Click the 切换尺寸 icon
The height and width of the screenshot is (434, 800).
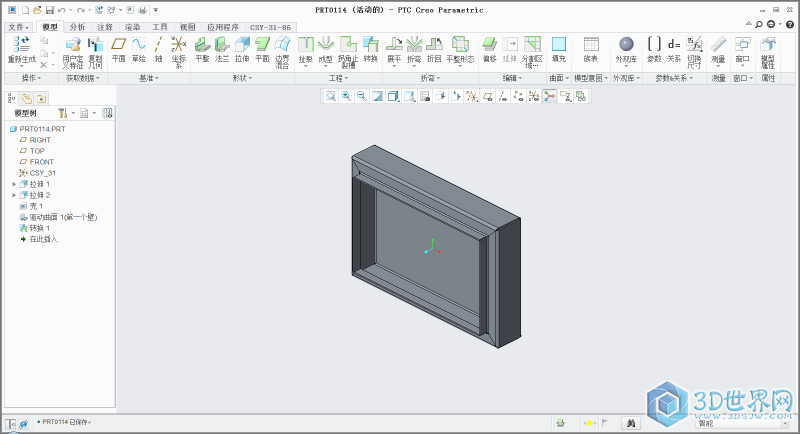coord(694,44)
